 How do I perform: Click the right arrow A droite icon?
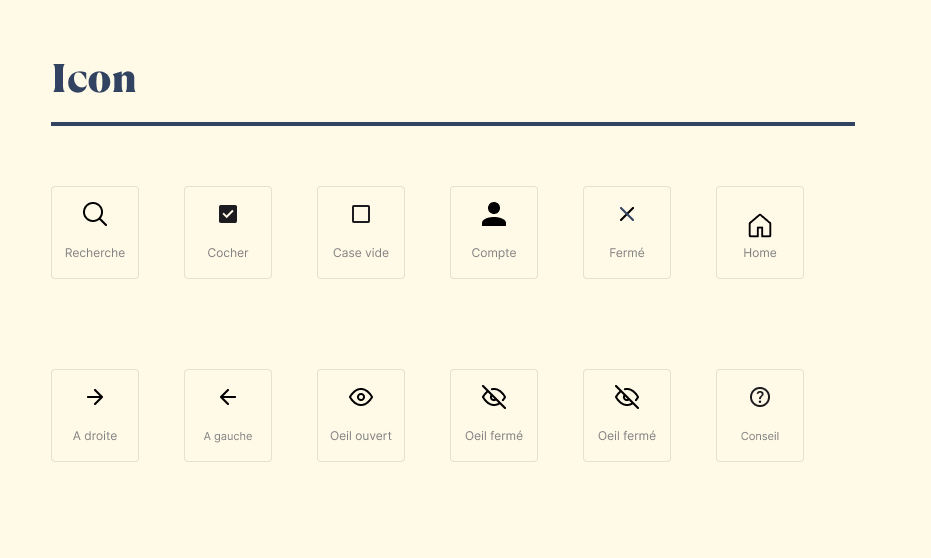pos(95,397)
